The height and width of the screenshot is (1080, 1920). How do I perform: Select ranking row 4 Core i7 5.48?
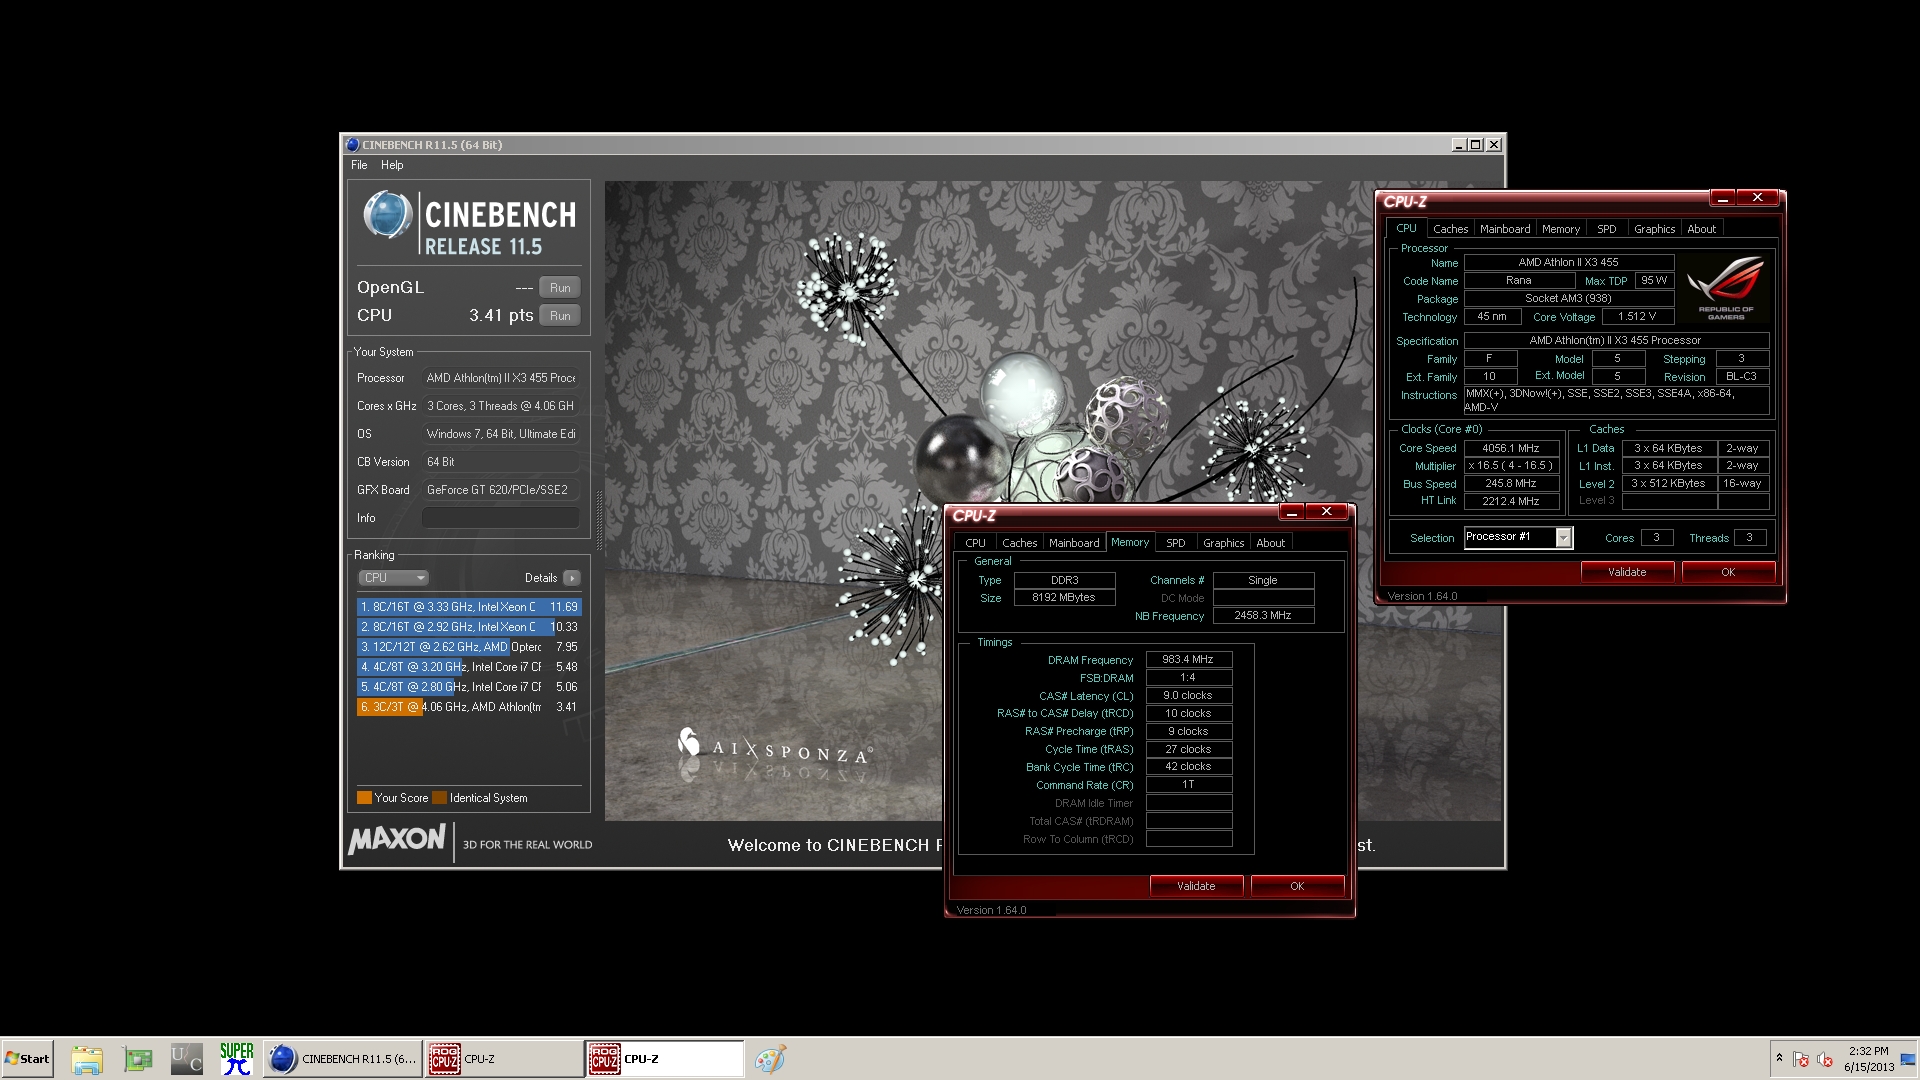[469, 667]
